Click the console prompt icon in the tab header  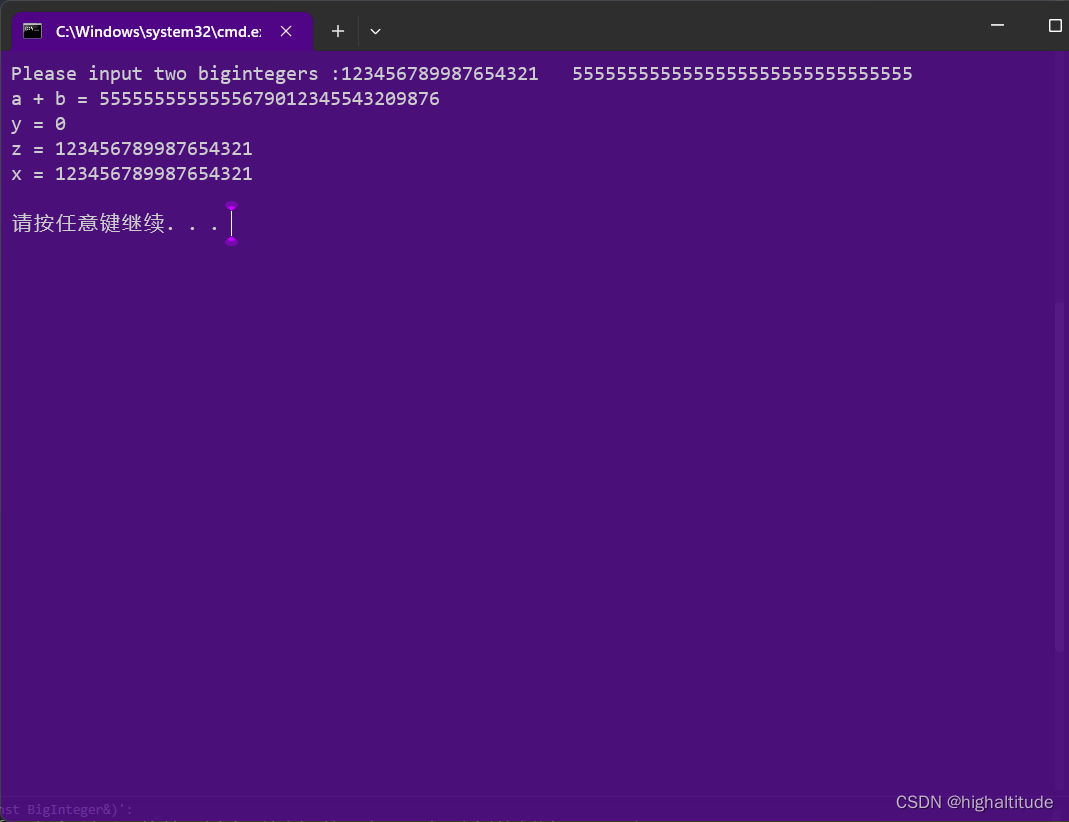point(31,31)
